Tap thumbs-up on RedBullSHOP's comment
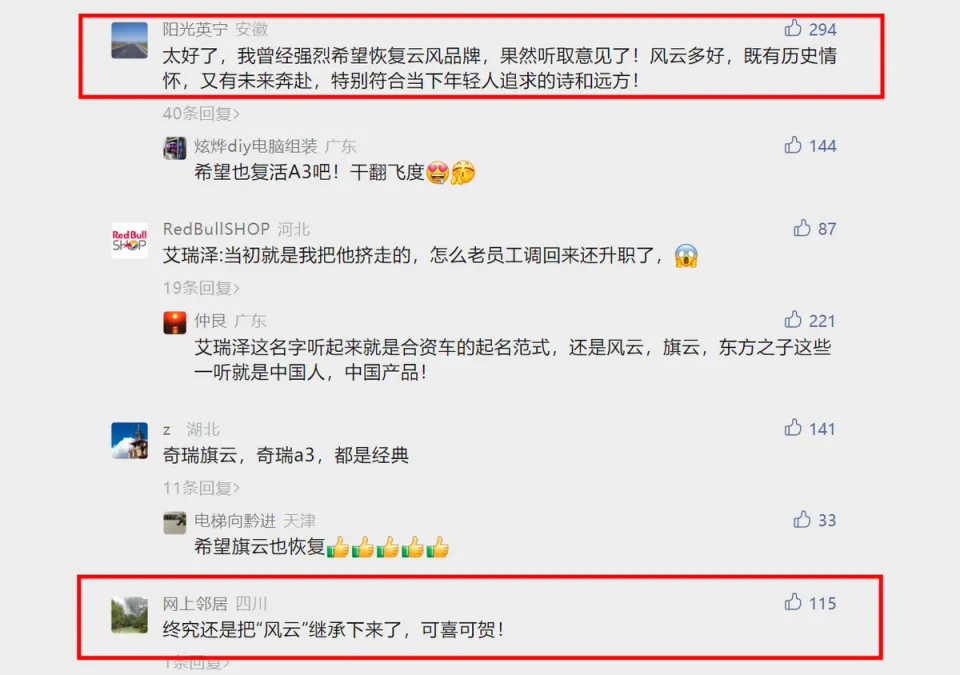960x675 pixels. (802, 228)
